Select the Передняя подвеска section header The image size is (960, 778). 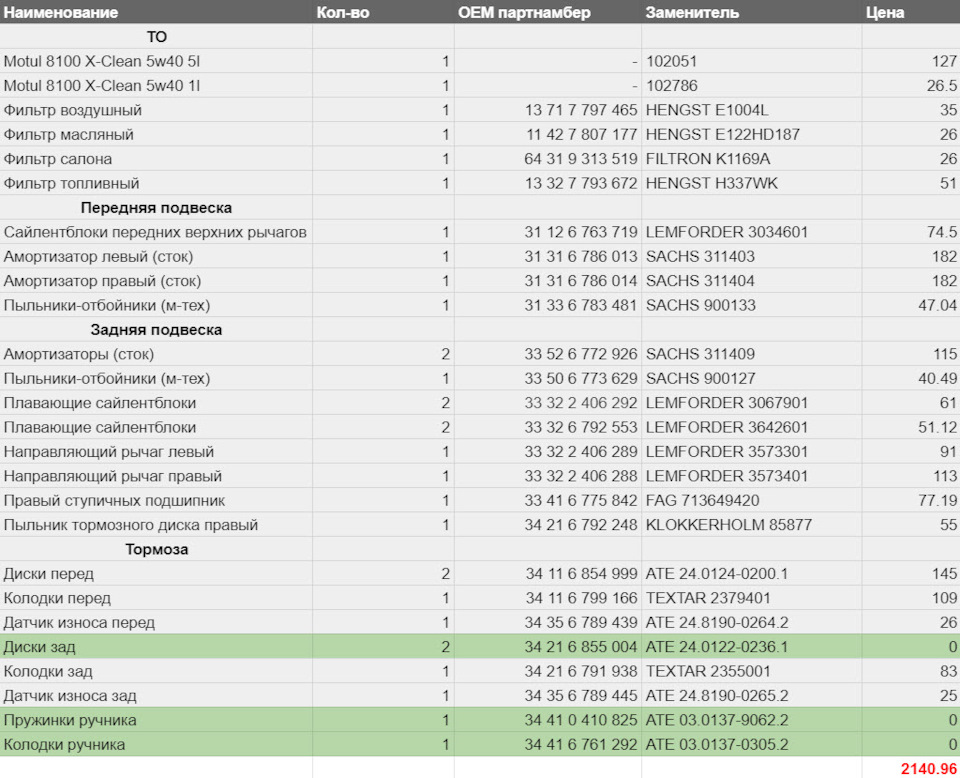point(156,208)
